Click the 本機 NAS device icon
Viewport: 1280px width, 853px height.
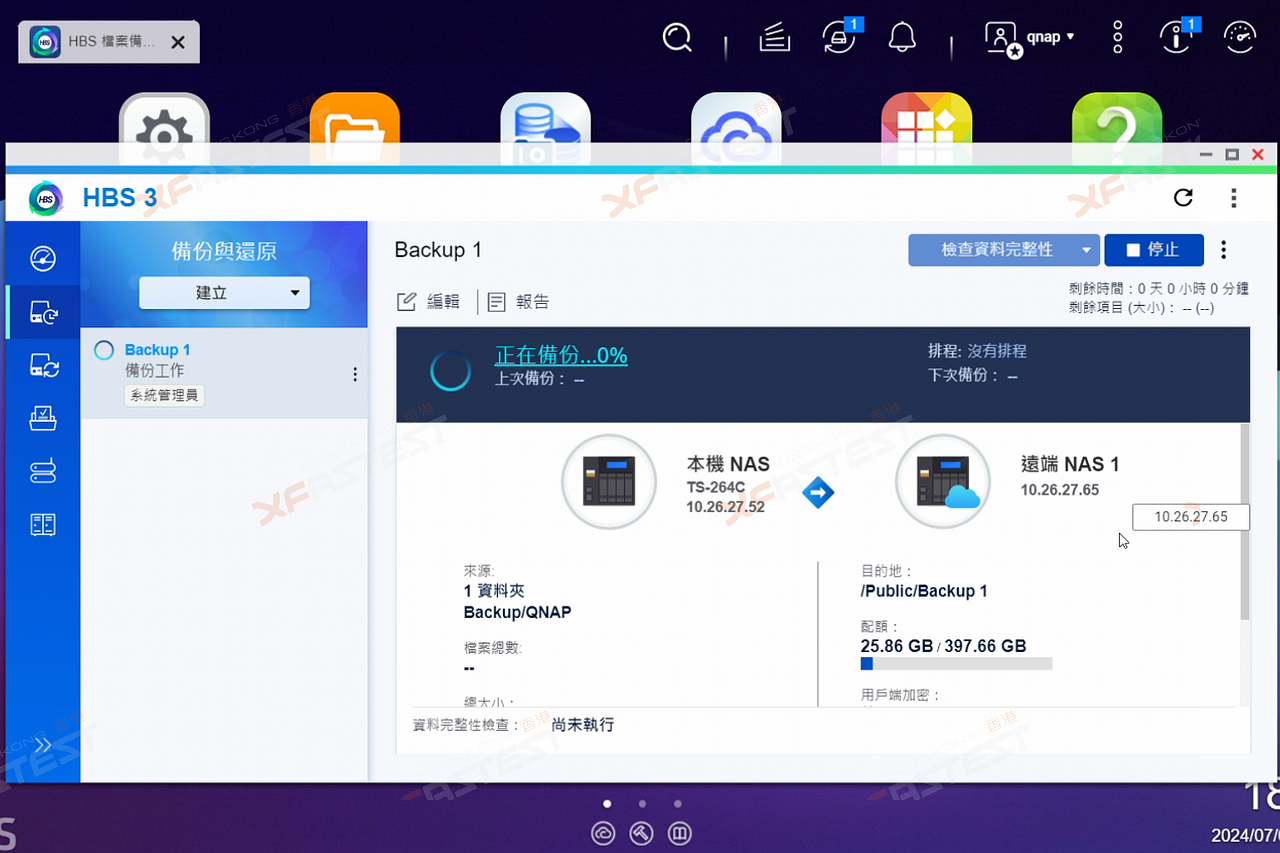coord(609,482)
